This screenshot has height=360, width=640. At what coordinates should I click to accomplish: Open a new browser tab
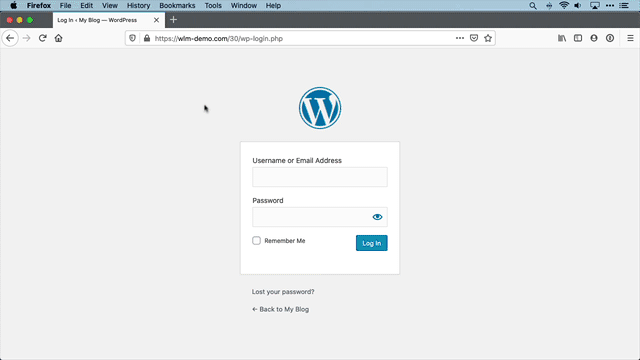173,20
